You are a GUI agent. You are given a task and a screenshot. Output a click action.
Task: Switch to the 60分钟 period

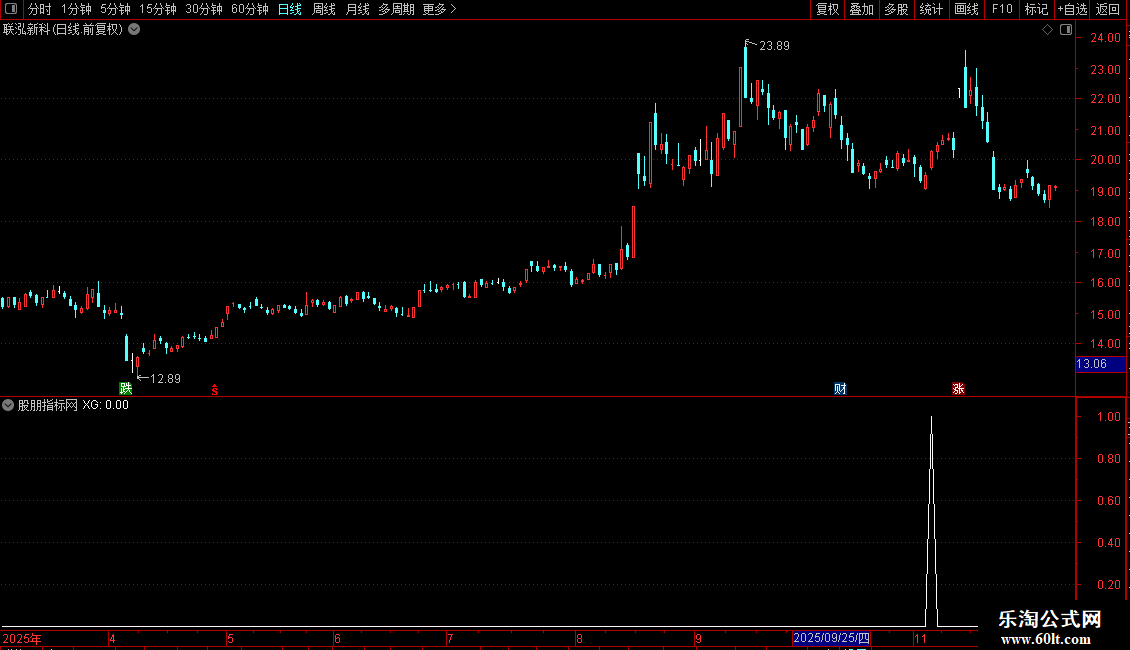pos(249,9)
